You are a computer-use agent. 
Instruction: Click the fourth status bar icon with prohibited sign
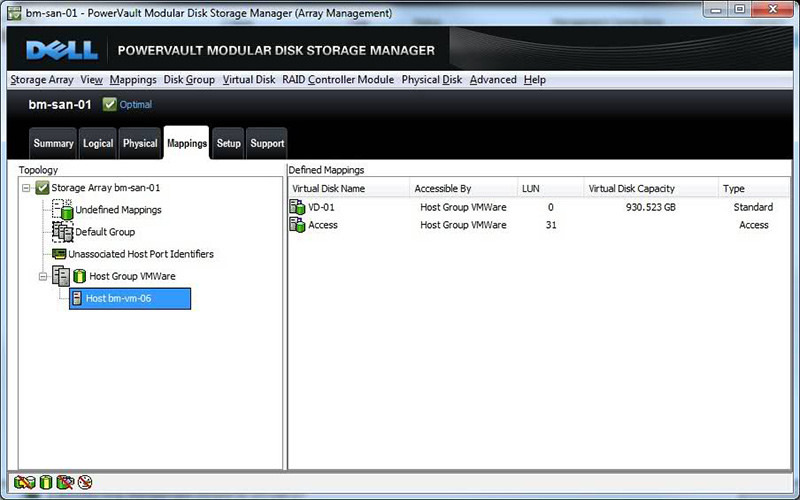pos(85,482)
